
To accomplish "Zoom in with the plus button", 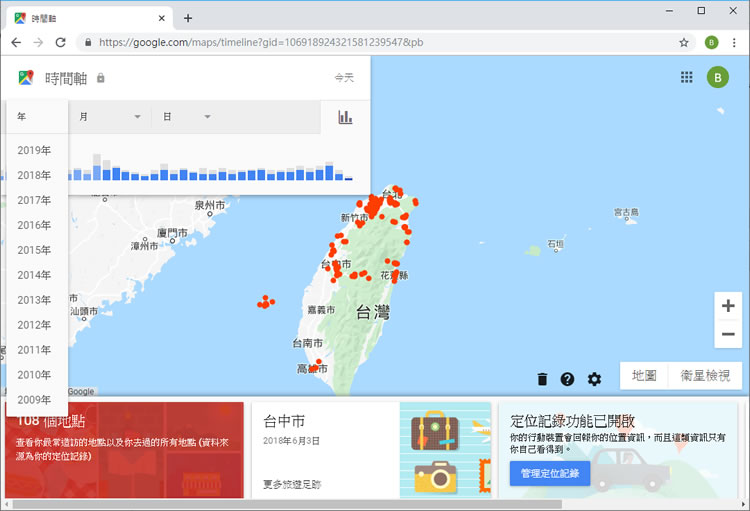I will (x=728, y=306).
